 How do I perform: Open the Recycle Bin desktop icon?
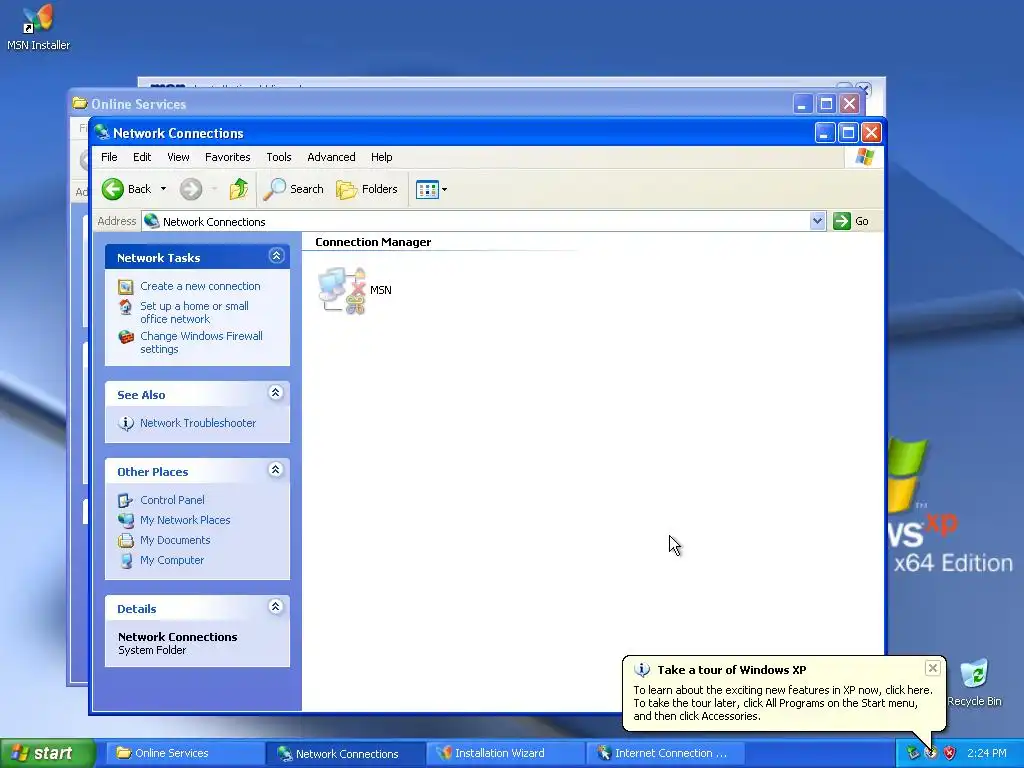click(974, 684)
